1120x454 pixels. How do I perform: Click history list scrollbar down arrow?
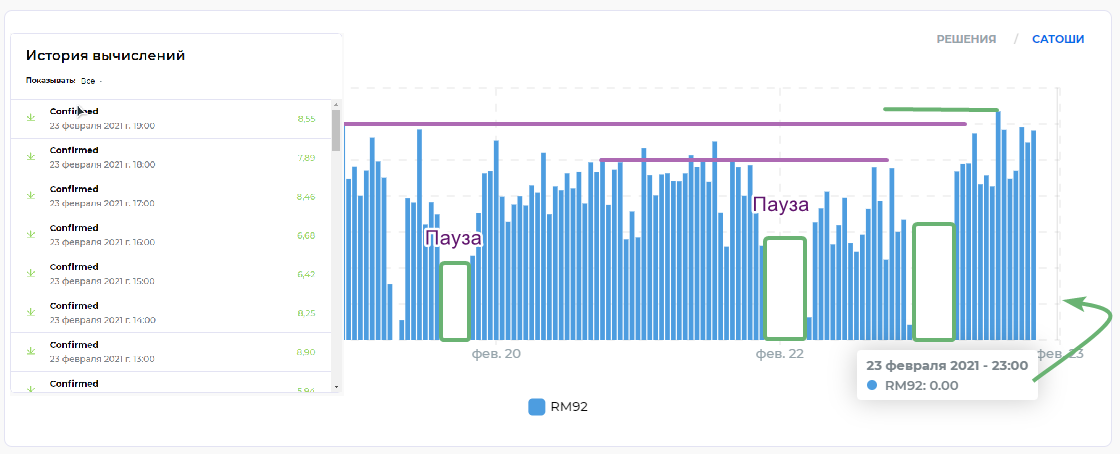[336, 386]
